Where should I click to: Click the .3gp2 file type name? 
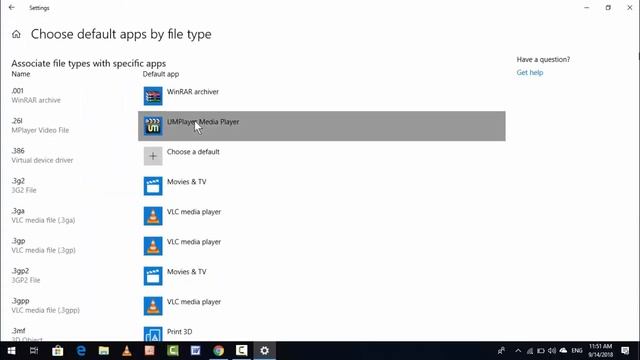tap(20, 271)
